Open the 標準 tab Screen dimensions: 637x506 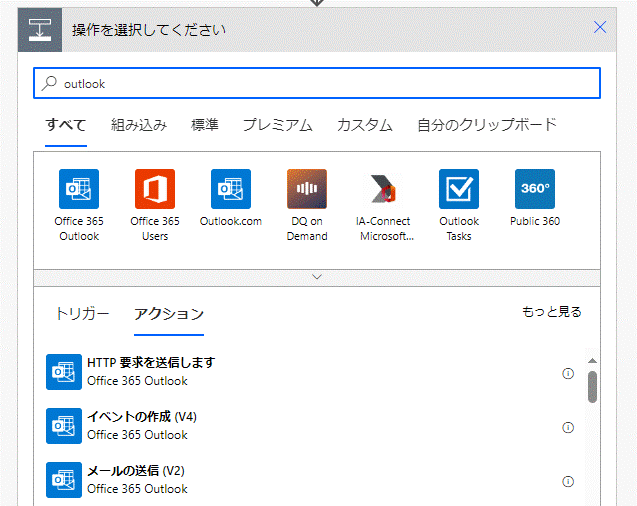205,125
